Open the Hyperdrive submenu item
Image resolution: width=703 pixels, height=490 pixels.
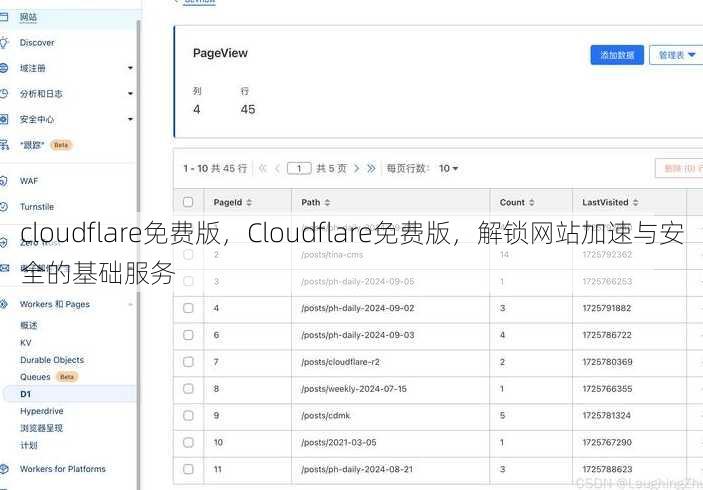tap(42, 411)
